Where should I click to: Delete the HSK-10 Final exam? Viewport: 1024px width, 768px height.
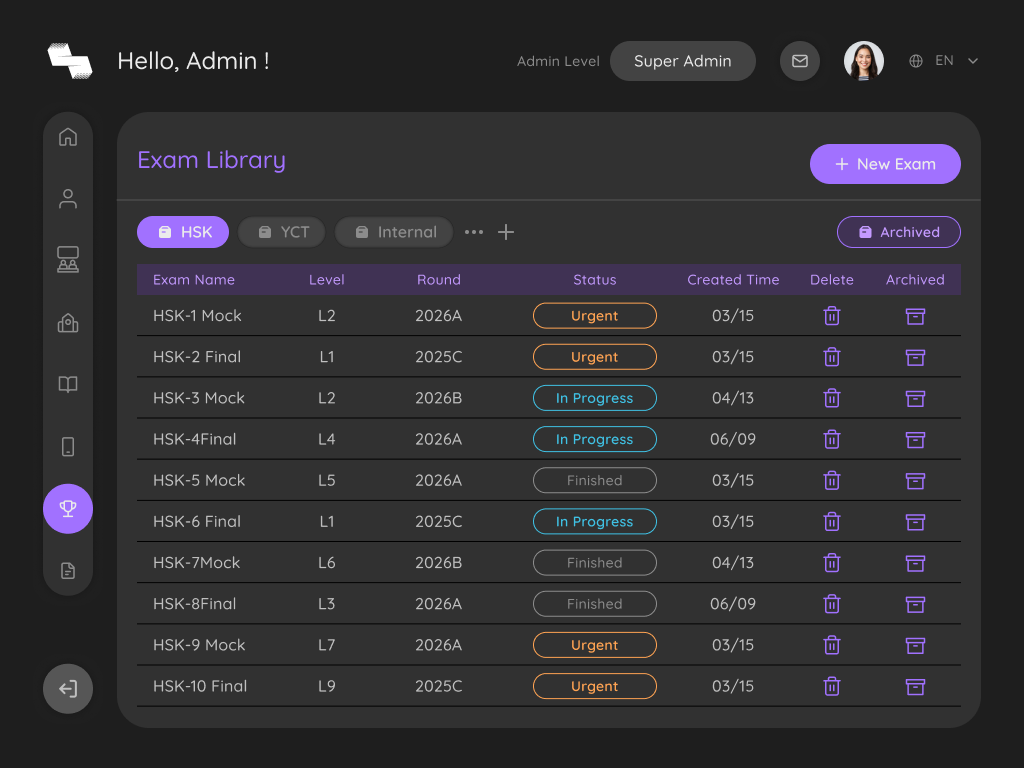tap(832, 686)
